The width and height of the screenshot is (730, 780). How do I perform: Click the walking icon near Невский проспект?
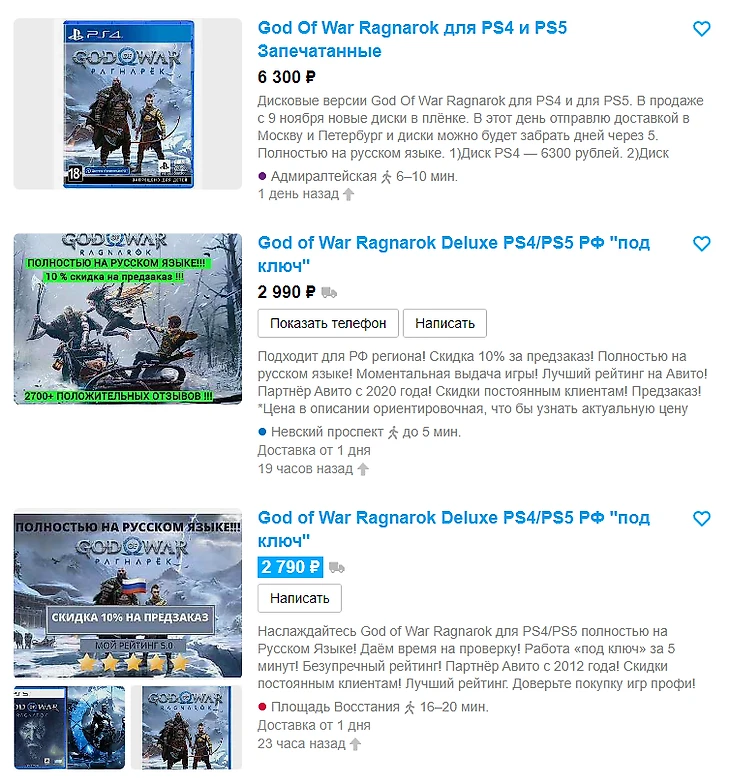[393, 433]
